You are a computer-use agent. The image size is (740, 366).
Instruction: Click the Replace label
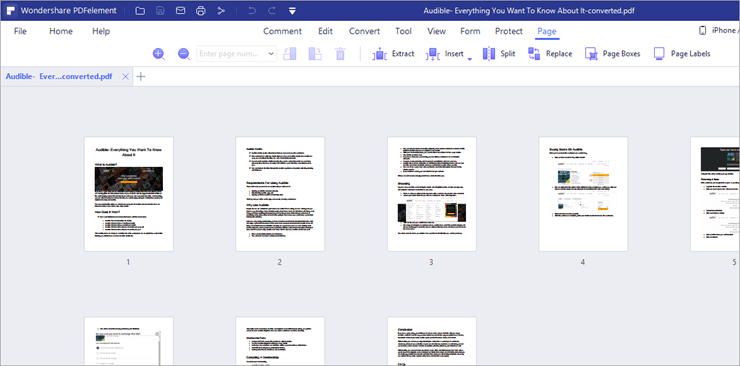pyautogui.click(x=559, y=54)
